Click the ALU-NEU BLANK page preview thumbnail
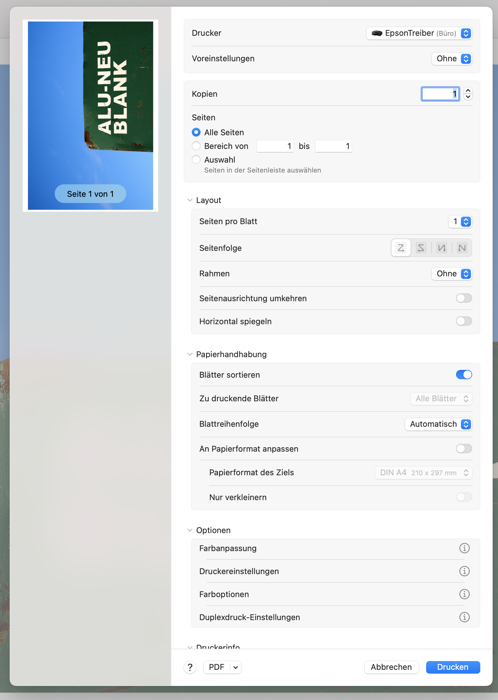 91,116
